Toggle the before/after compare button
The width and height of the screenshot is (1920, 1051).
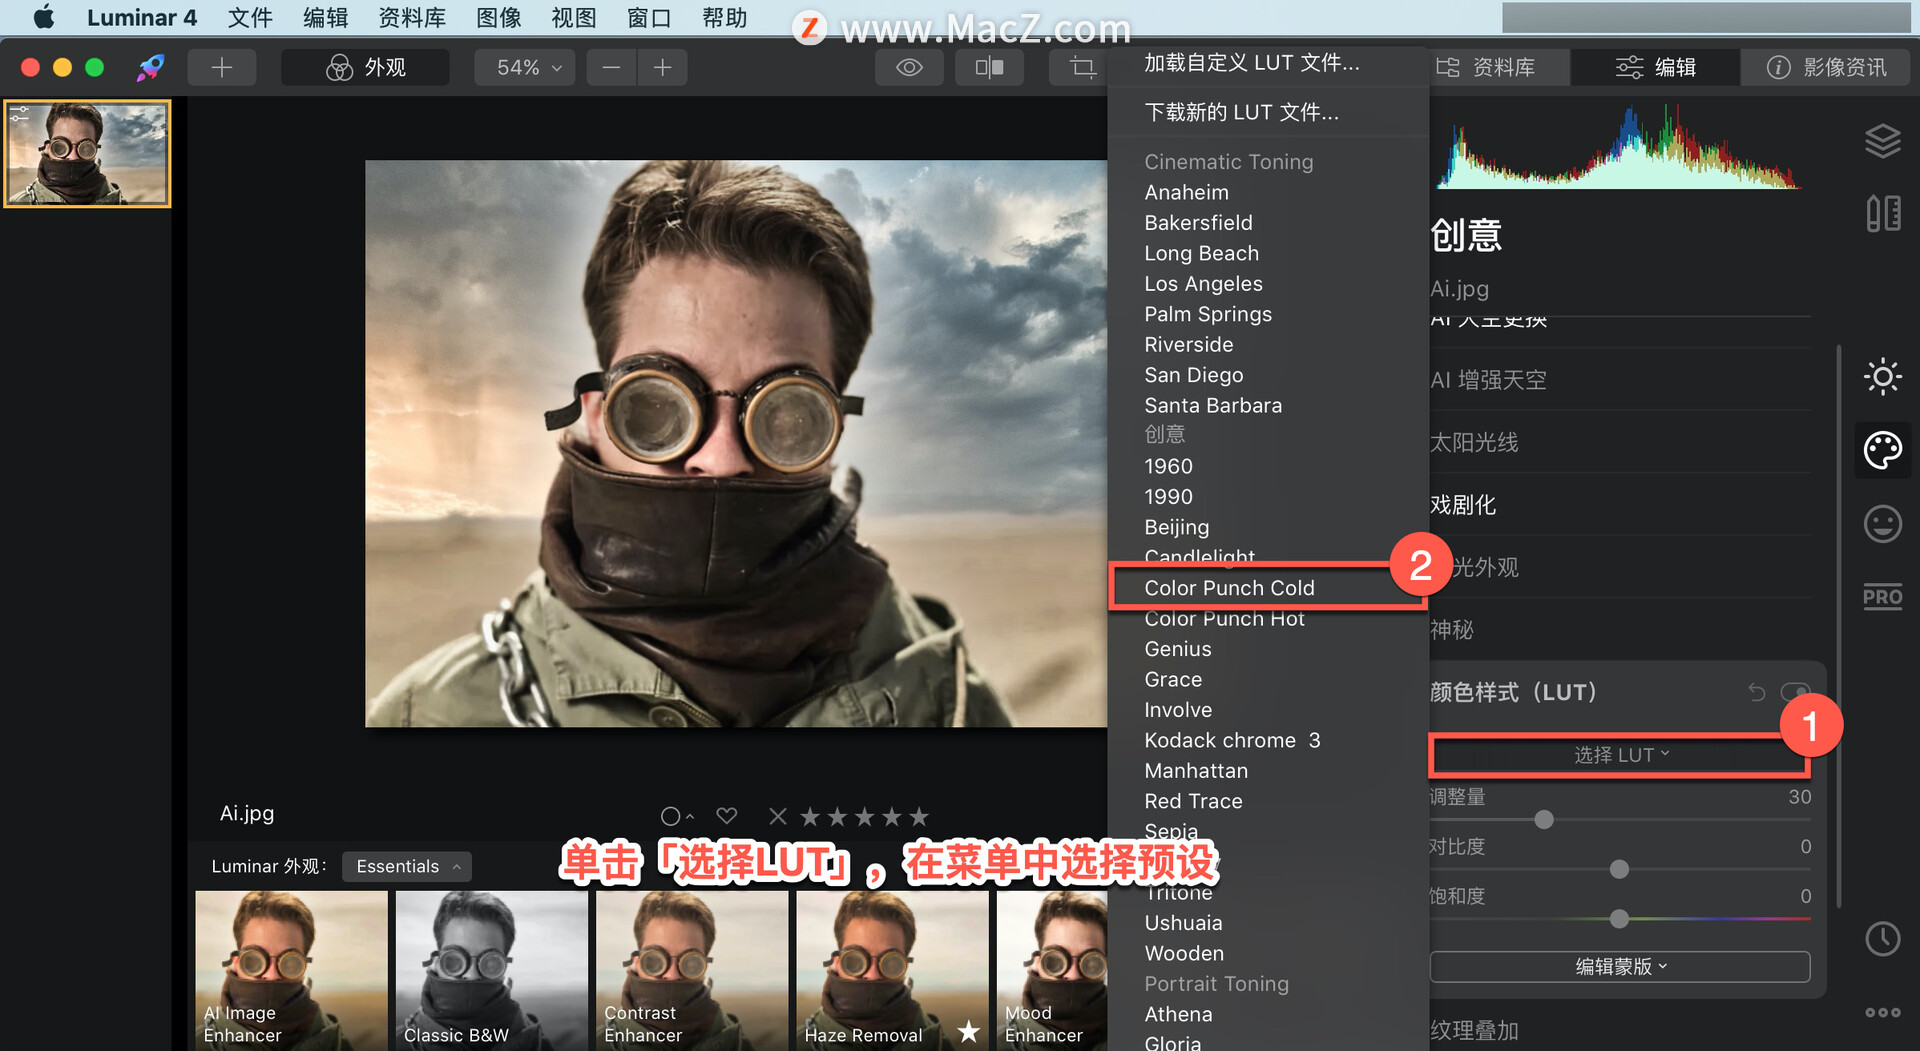989,67
